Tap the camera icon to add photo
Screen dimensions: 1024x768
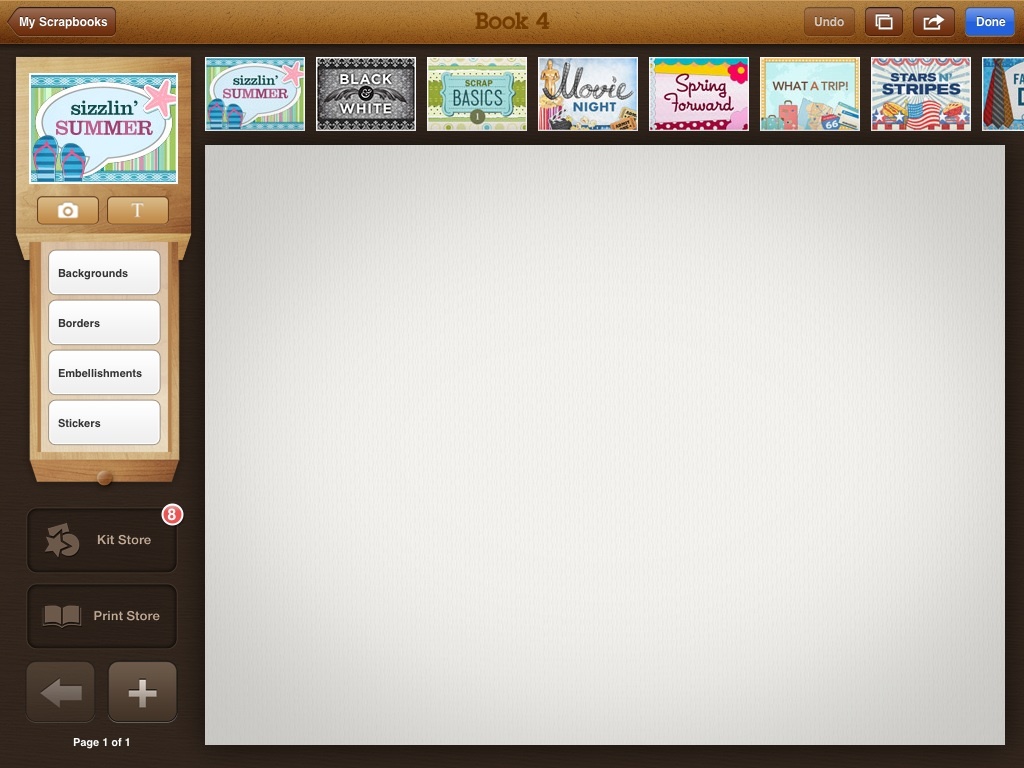pyautogui.click(x=68, y=210)
